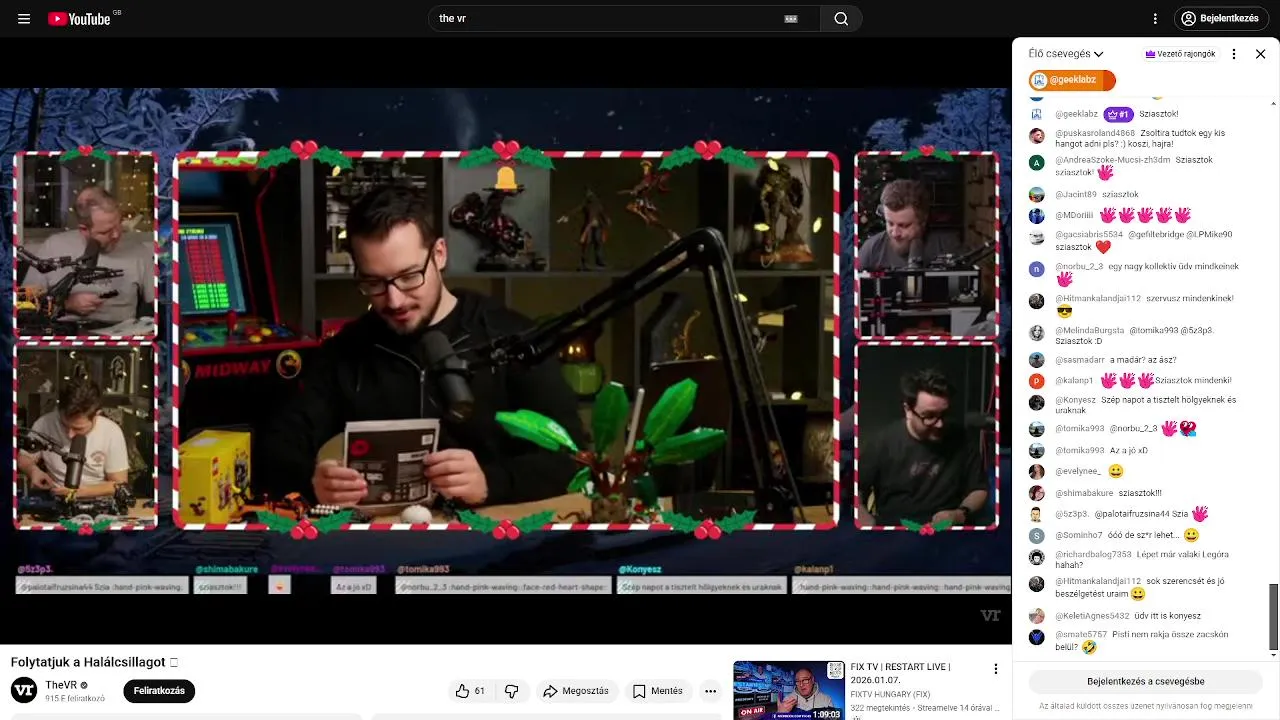The width and height of the screenshot is (1280, 720).
Task: Open @richardbalog7353 avatar in chat
Action: (x=1037, y=557)
